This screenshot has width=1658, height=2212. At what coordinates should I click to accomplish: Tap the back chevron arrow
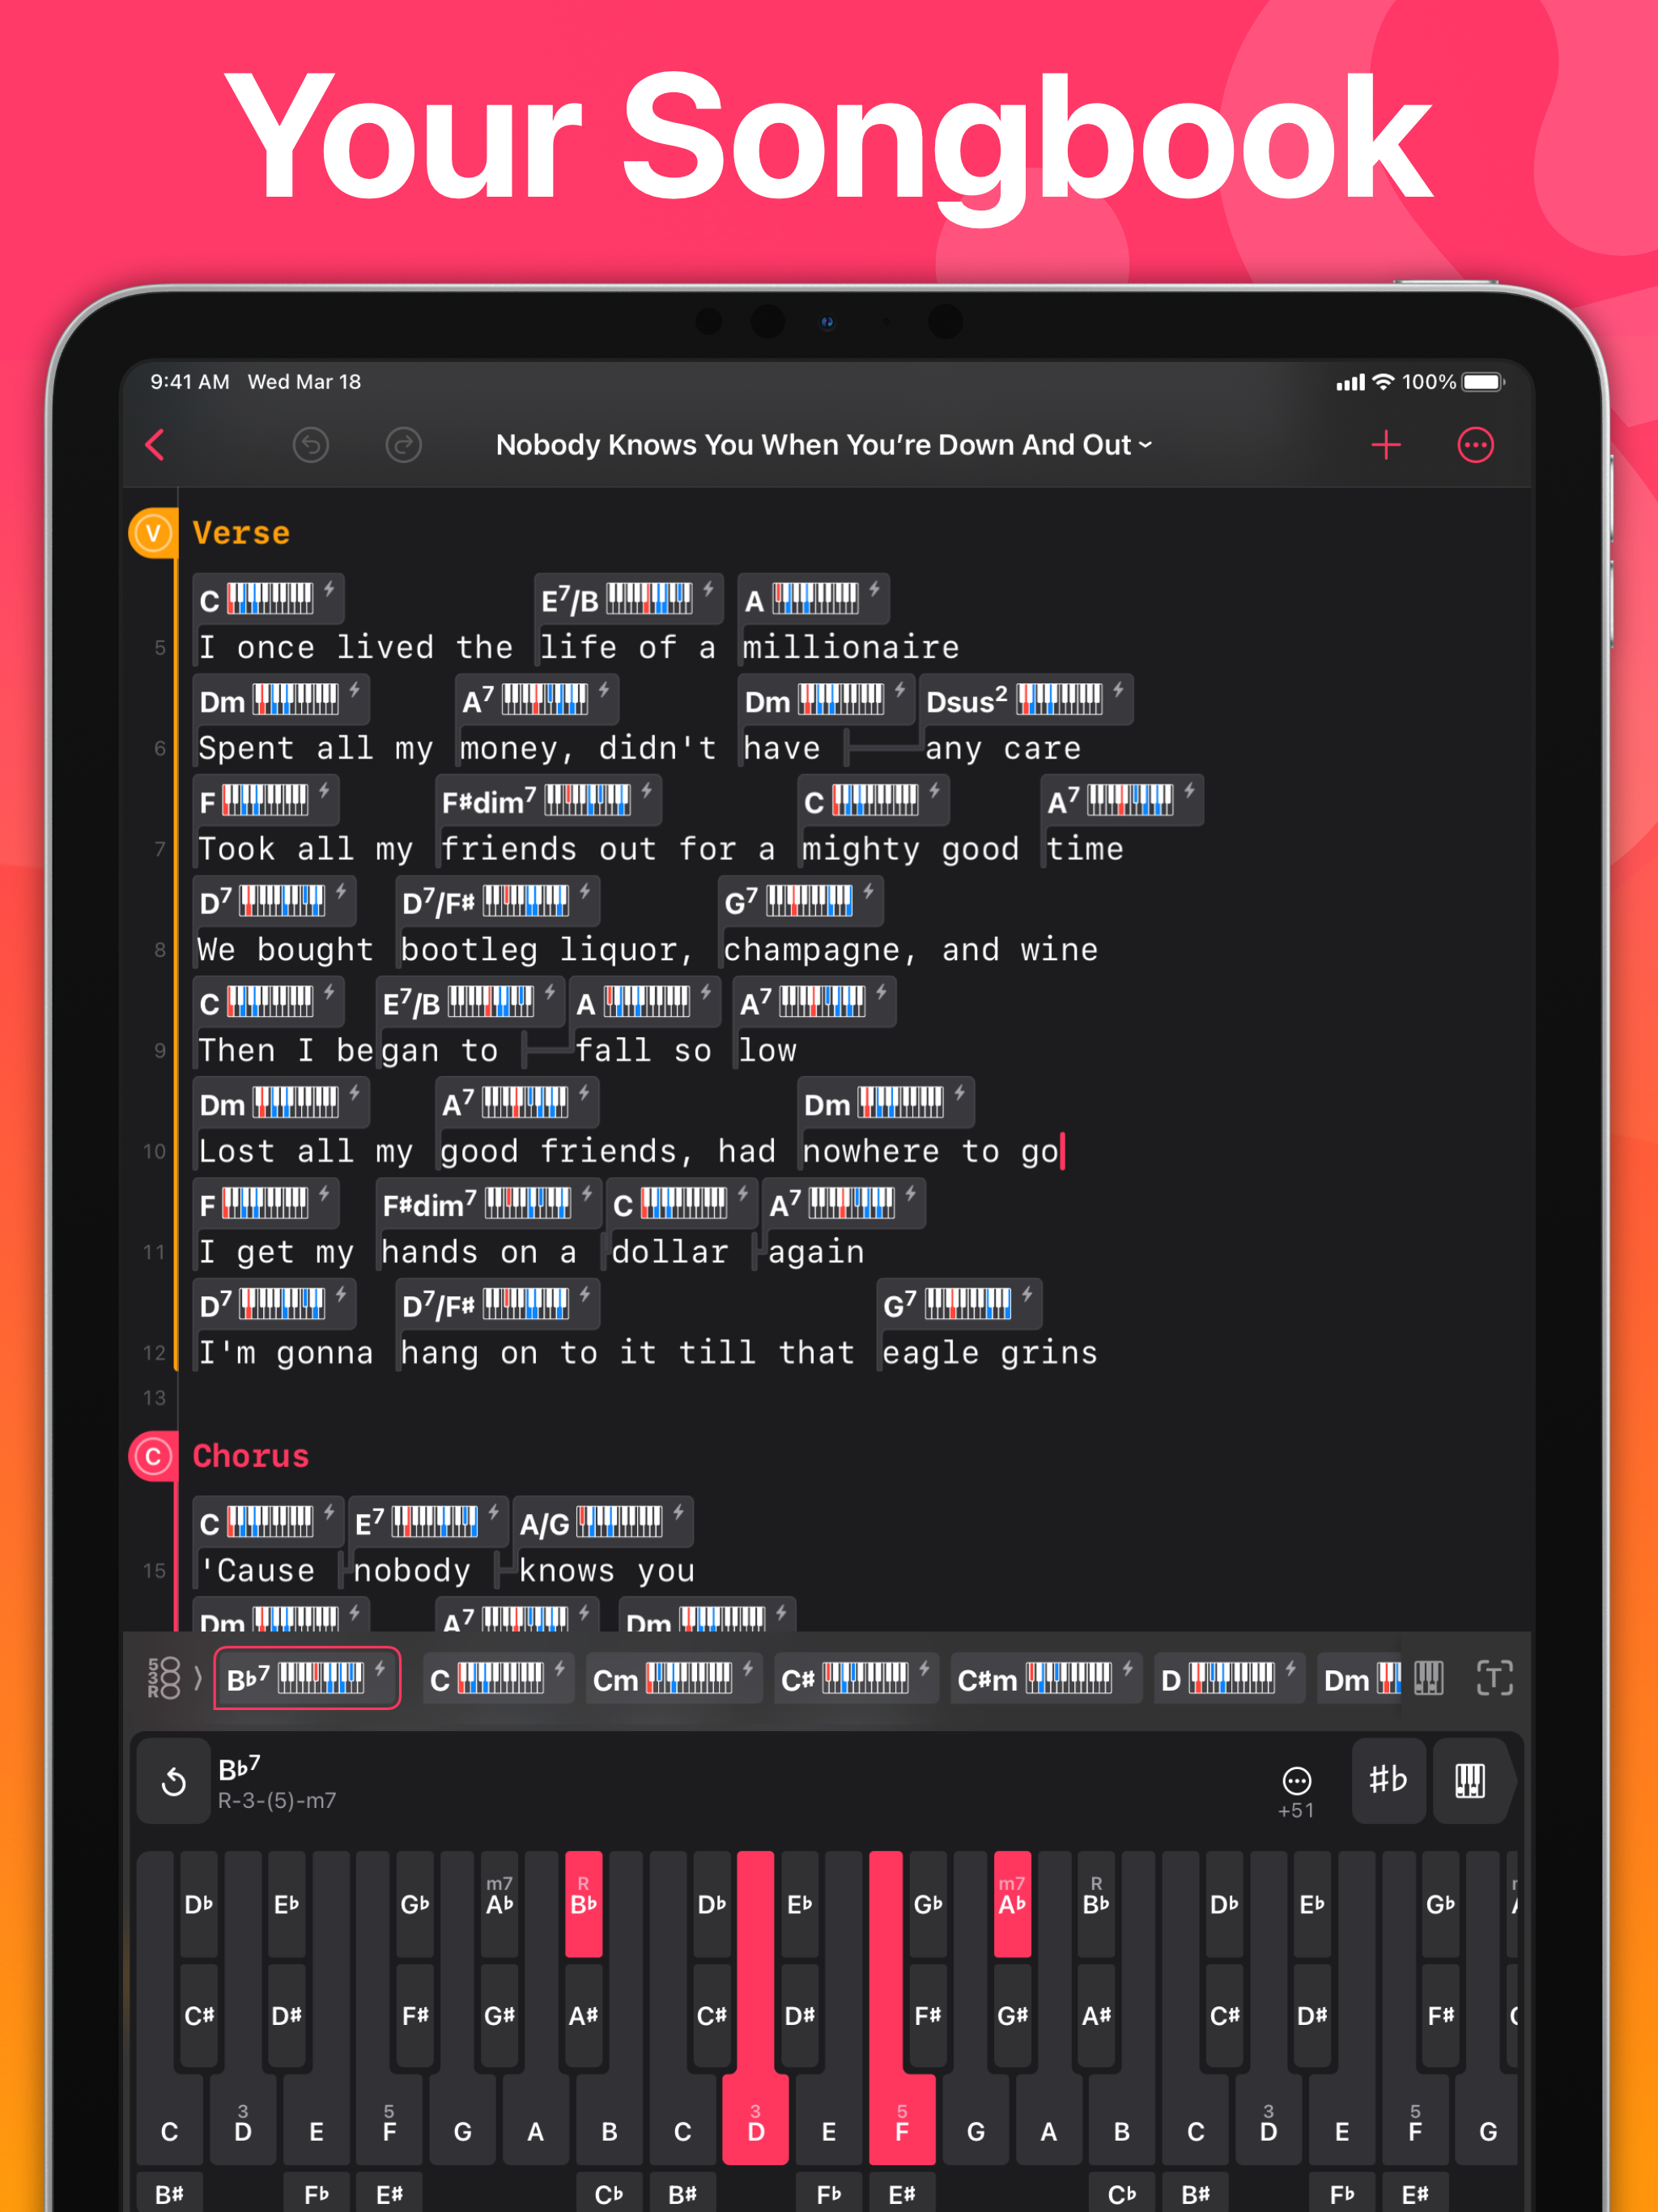tap(155, 445)
